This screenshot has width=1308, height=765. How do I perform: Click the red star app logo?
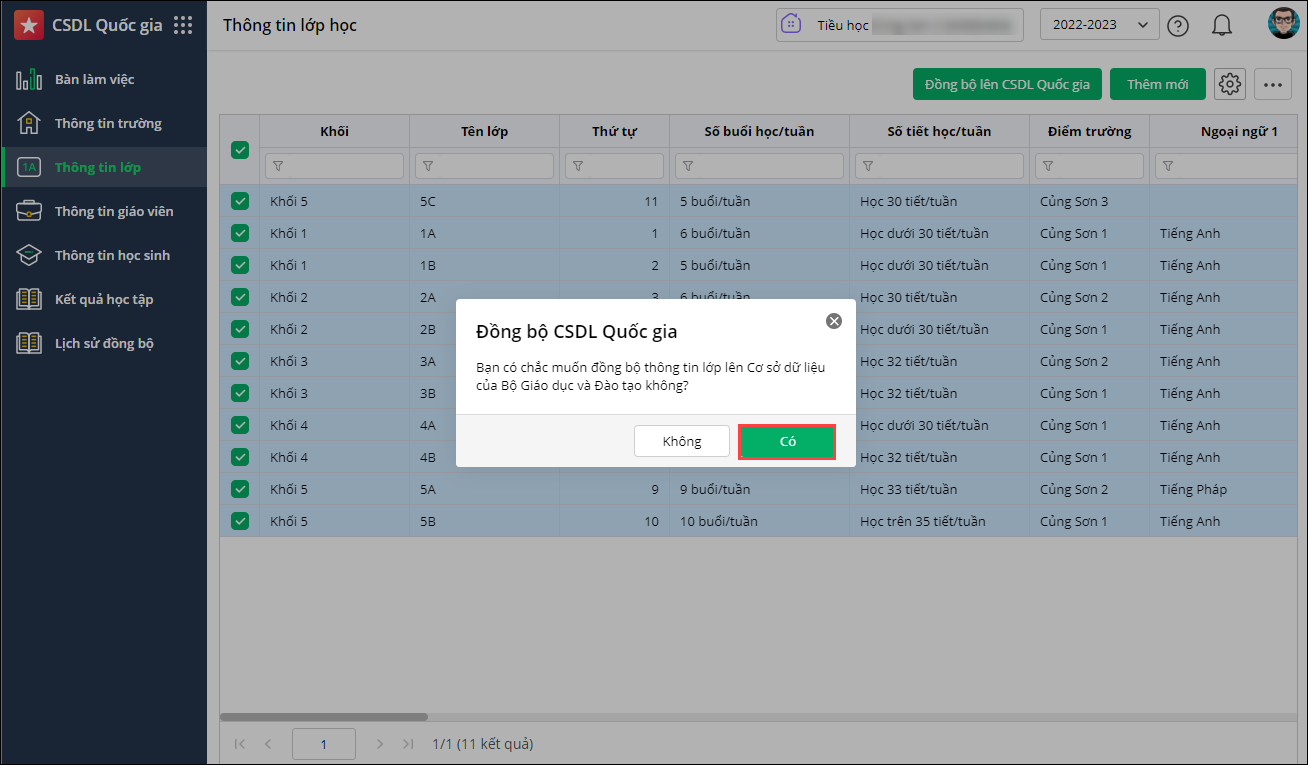pyautogui.click(x=28, y=26)
